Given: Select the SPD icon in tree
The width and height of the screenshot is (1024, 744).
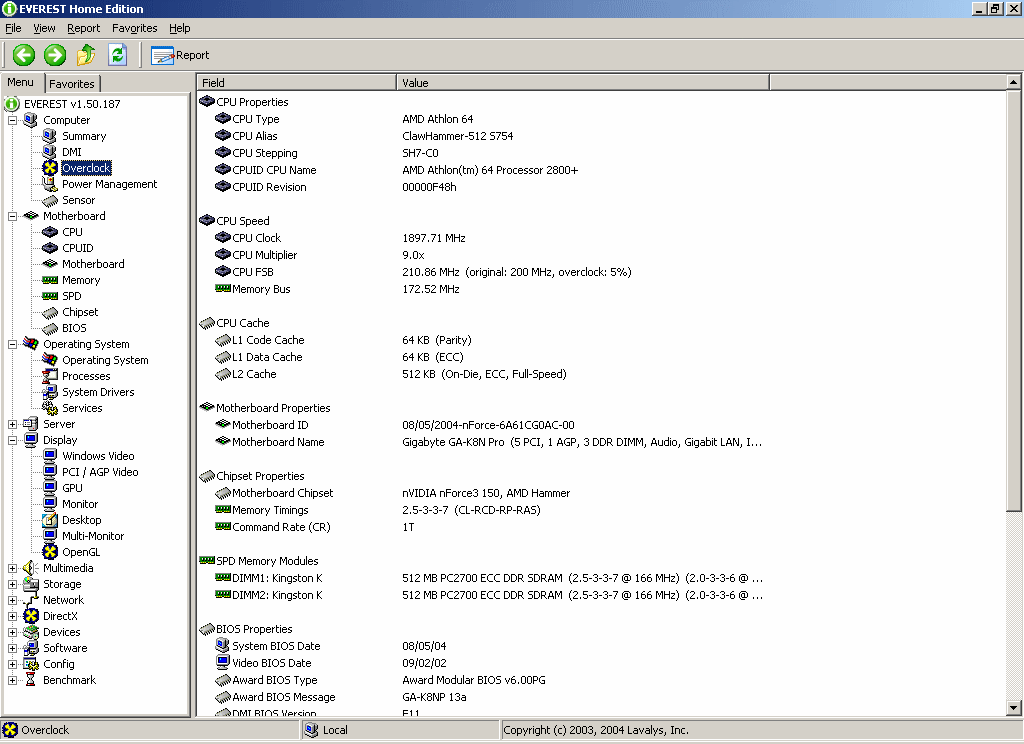Looking at the screenshot, I should click(50, 296).
